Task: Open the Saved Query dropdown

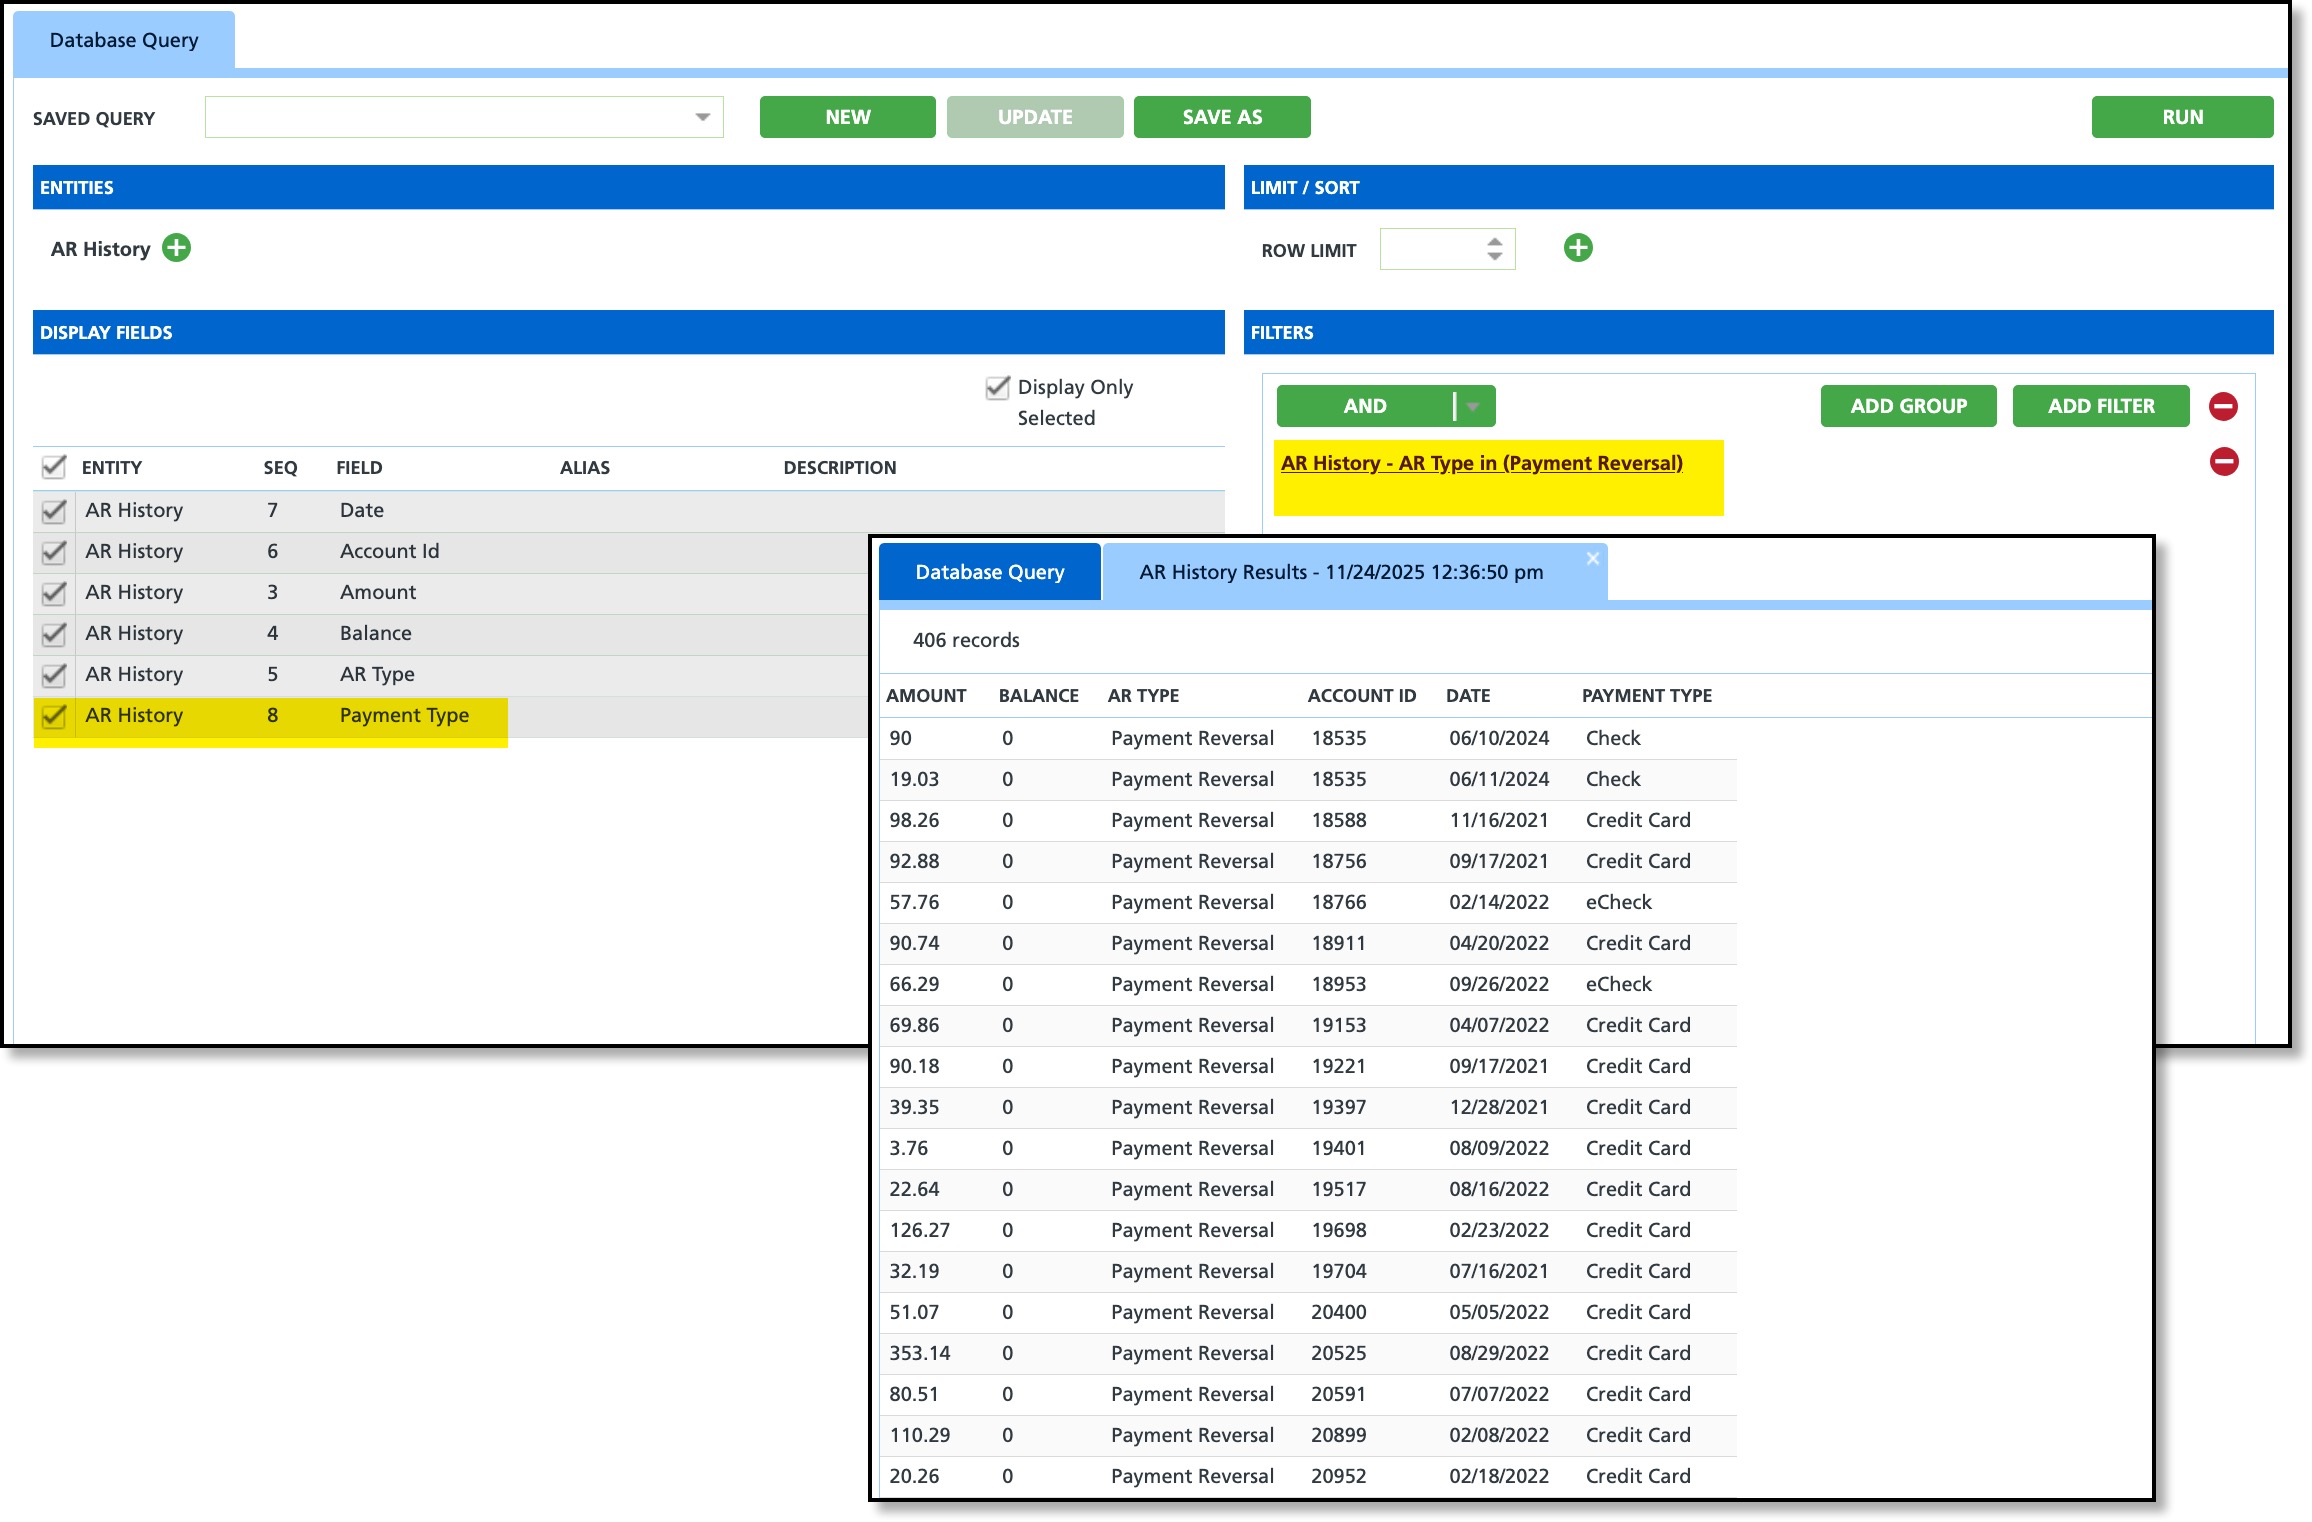Action: (x=702, y=118)
